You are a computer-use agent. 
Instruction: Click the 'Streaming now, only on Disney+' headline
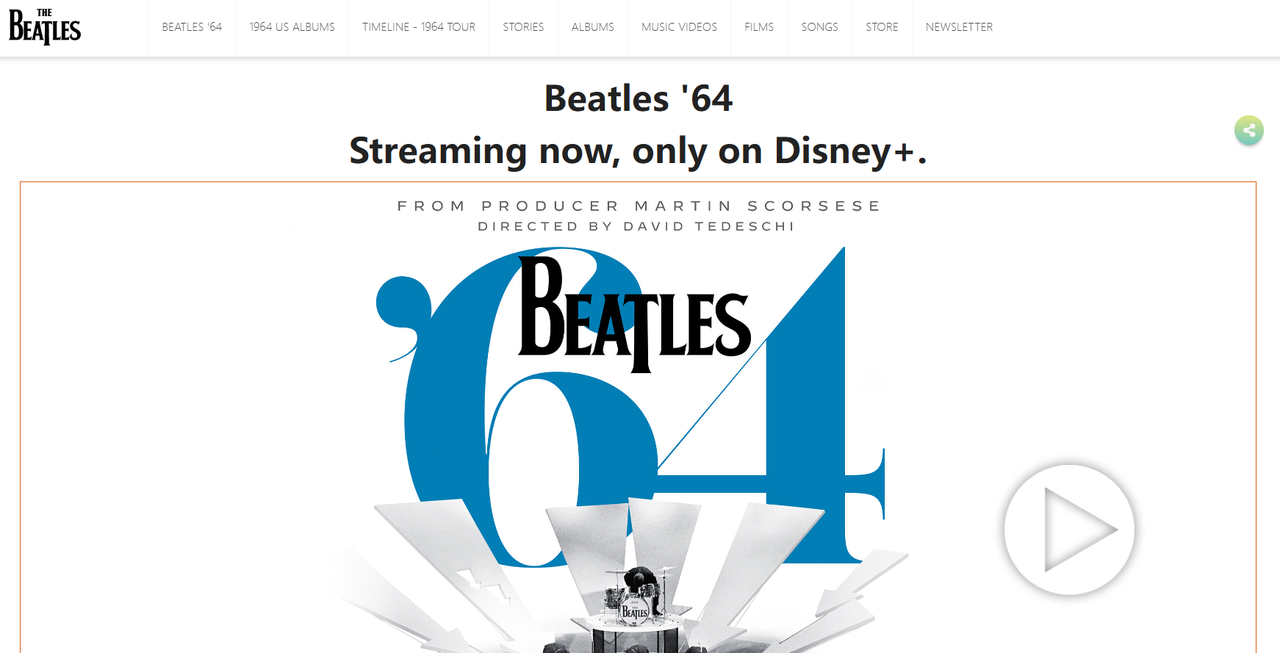[638, 150]
